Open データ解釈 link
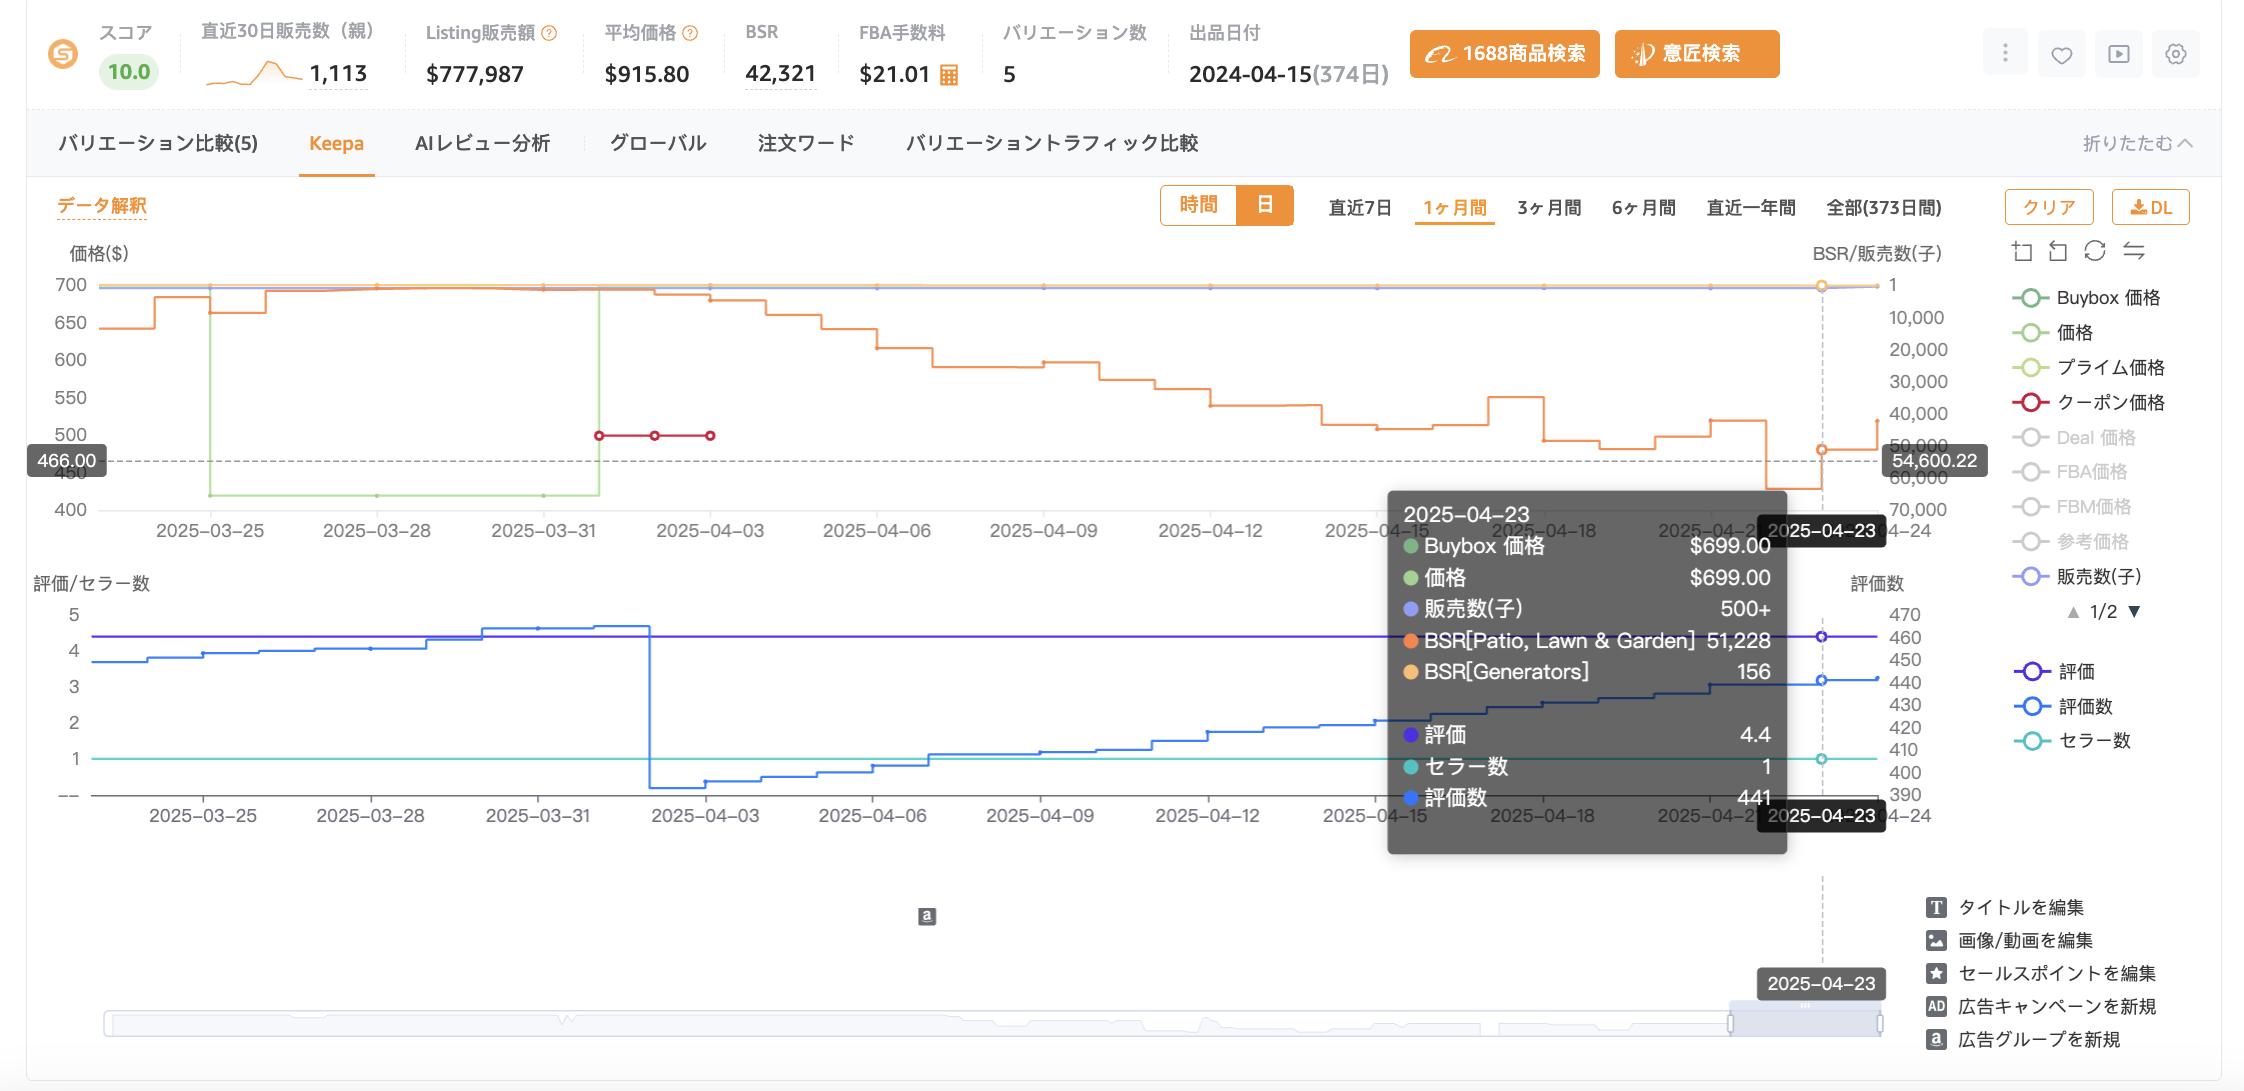The image size is (2244, 1091). [102, 206]
